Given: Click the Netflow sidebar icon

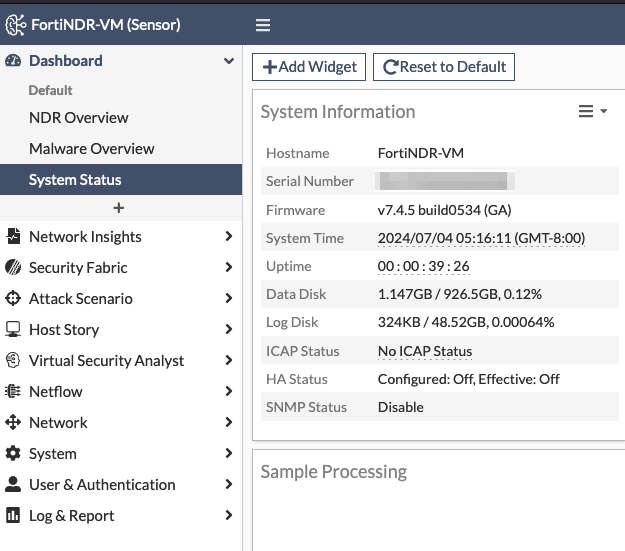Looking at the screenshot, I should (x=13, y=392).
